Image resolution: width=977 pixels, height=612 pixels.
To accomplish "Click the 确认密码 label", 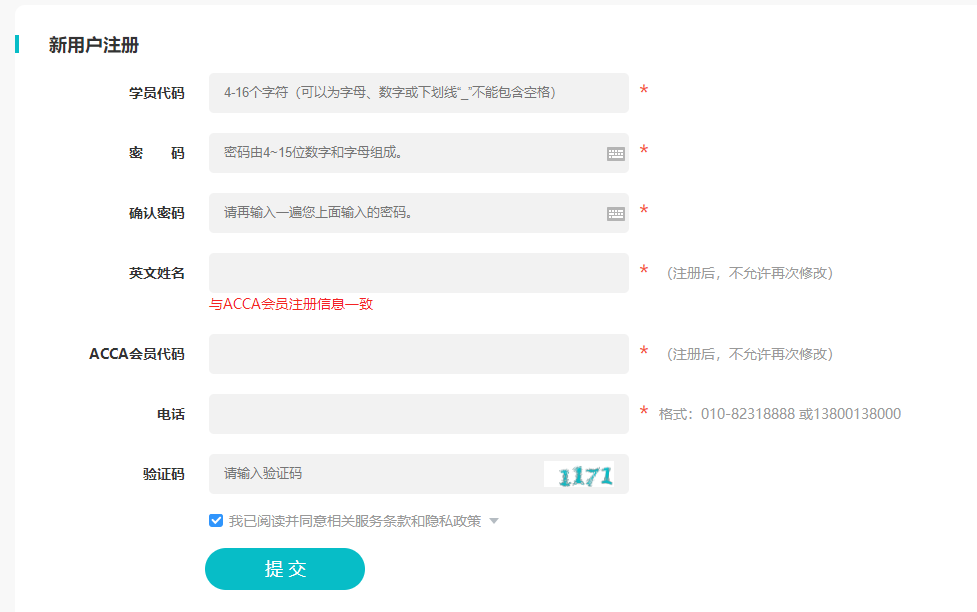I will (157, 213).
